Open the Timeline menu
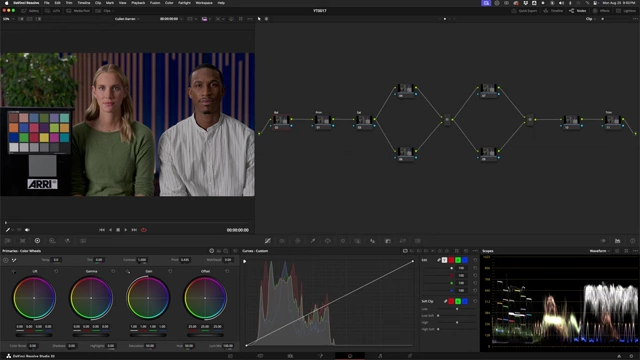Viewport: 640px width, 360px height. pyautogui.click(x=84, y=3)
